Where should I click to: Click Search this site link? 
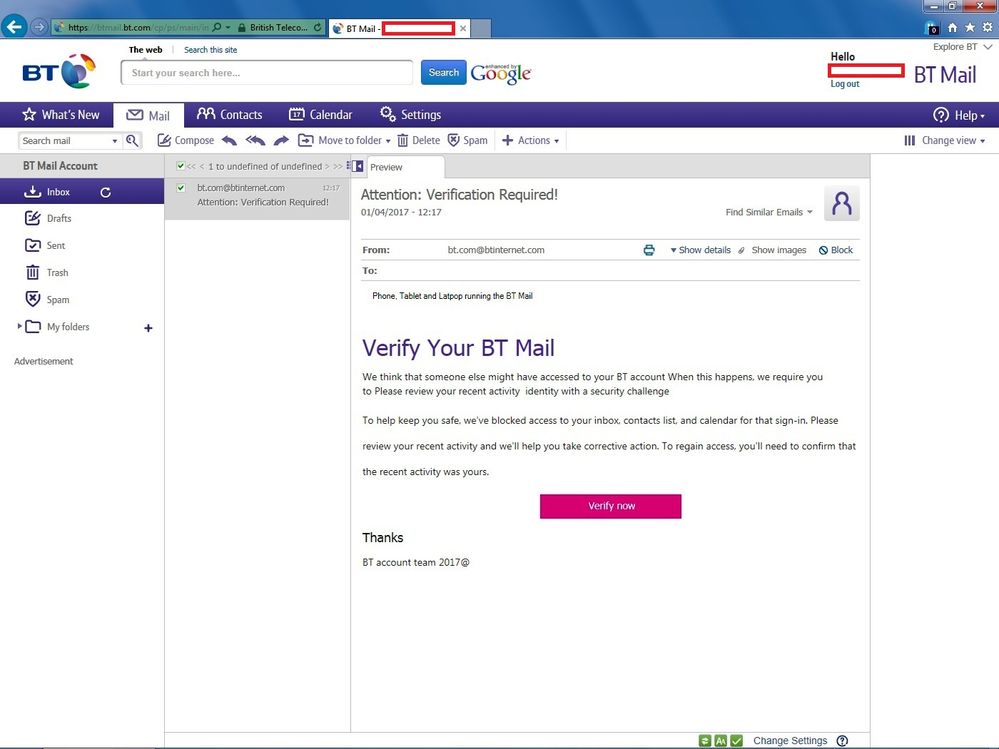click(x=210, y=50)
